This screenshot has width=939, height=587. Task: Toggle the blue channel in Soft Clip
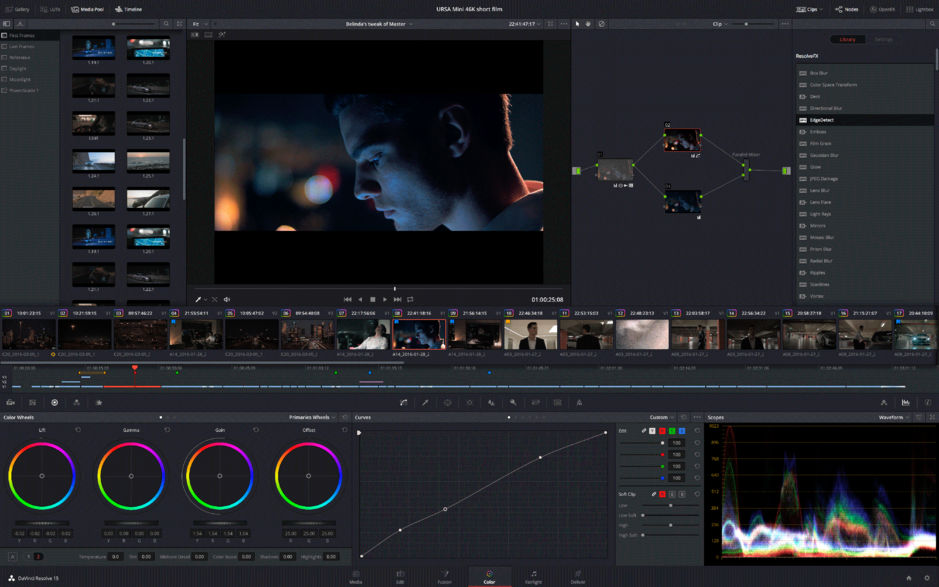coord(681,493)
